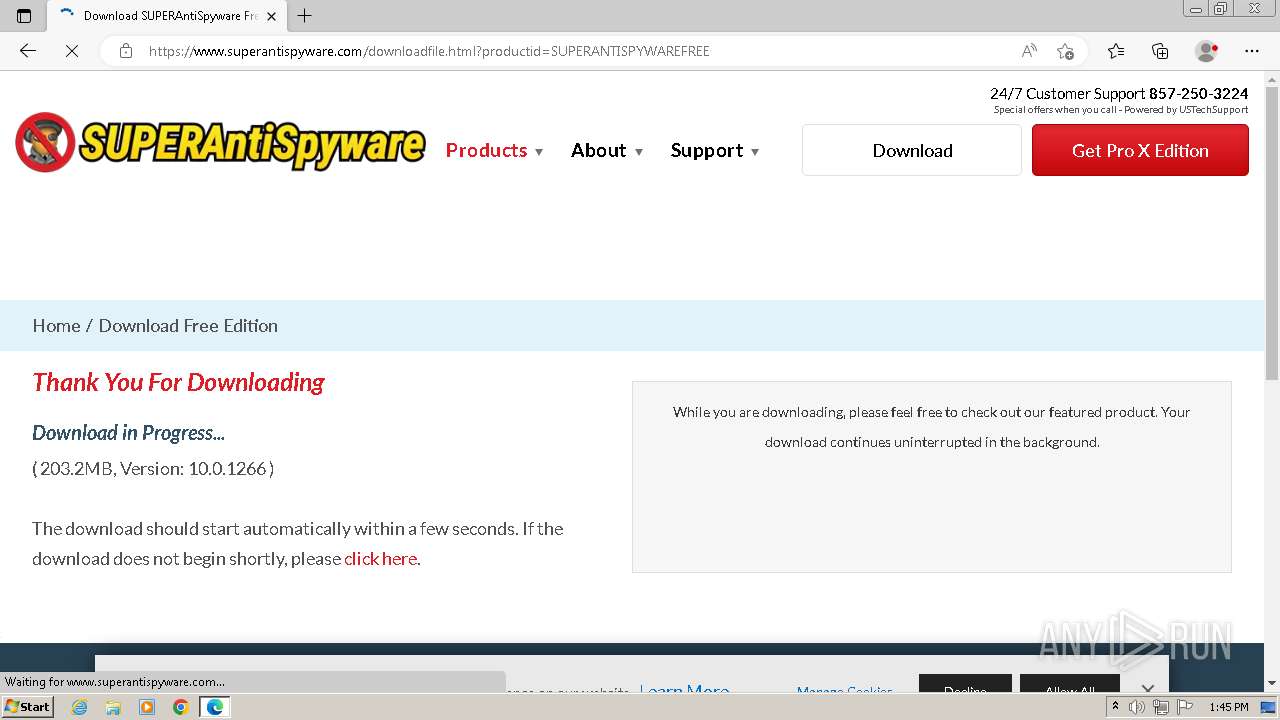Click 'Download Free Edition' breadcrumb text
This screenshot has height=720, width=1280.
click(x=188, y=326)
